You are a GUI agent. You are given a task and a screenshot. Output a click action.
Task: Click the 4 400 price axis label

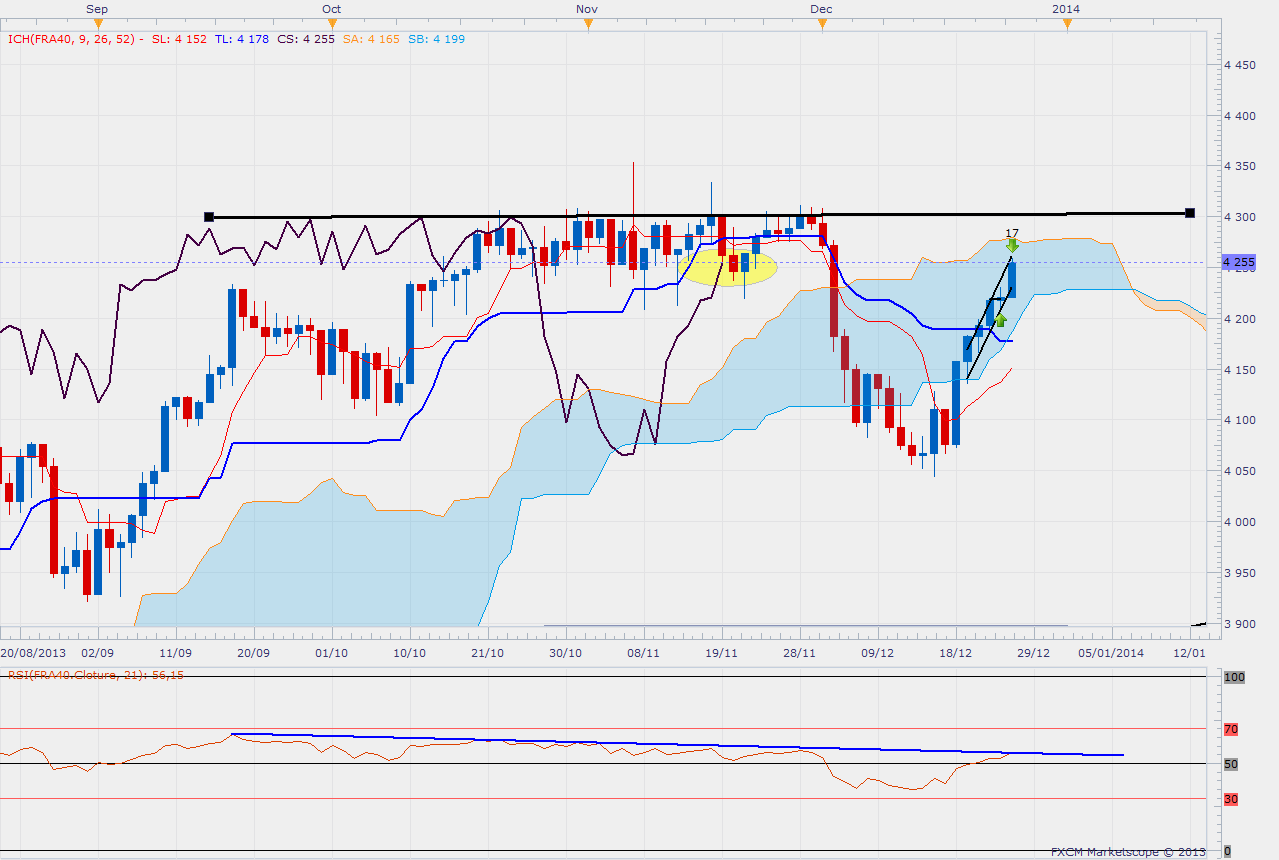(x=1238, y=116)
